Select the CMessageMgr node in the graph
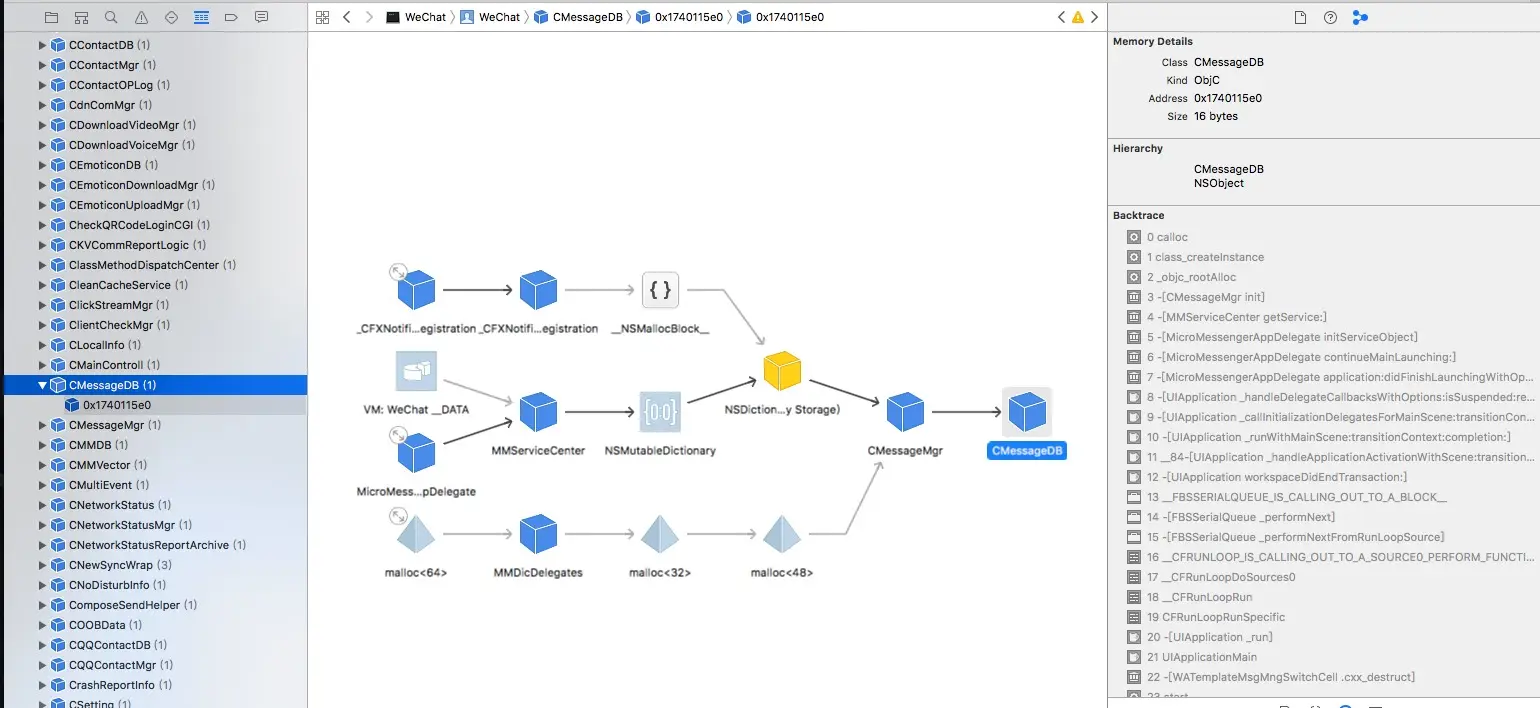This screenshot has height=708, width=1540. click(x=905, y=413)
